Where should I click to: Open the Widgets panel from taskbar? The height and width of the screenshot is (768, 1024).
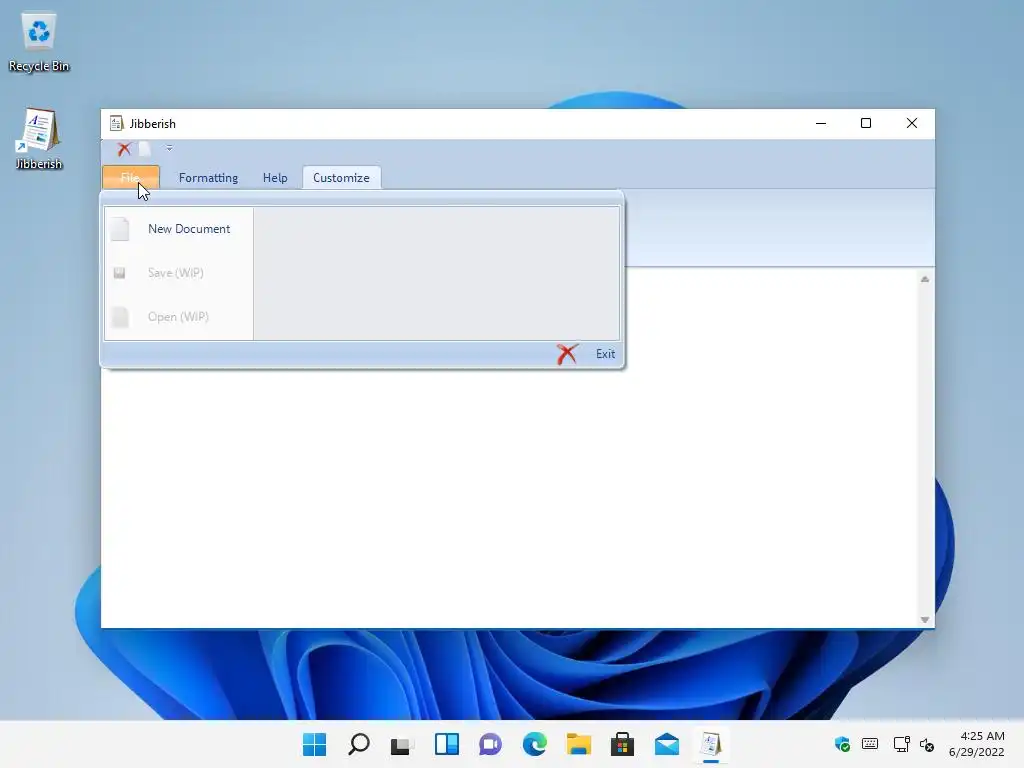pyautogui.click(x=447, y=744)
